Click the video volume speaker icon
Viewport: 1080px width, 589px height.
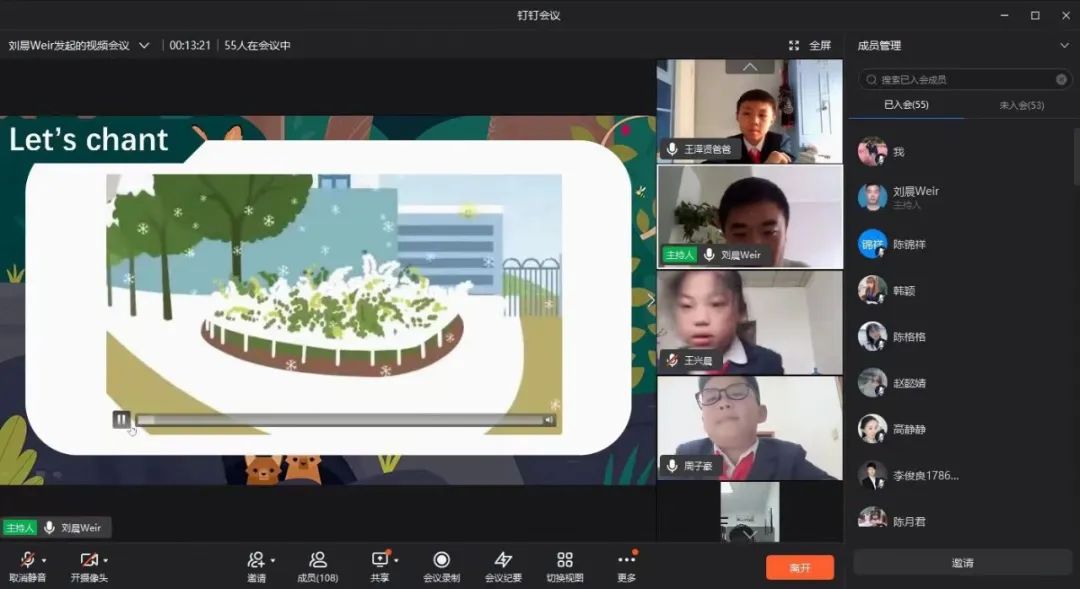pyautogui.click(x=549, y=420)
